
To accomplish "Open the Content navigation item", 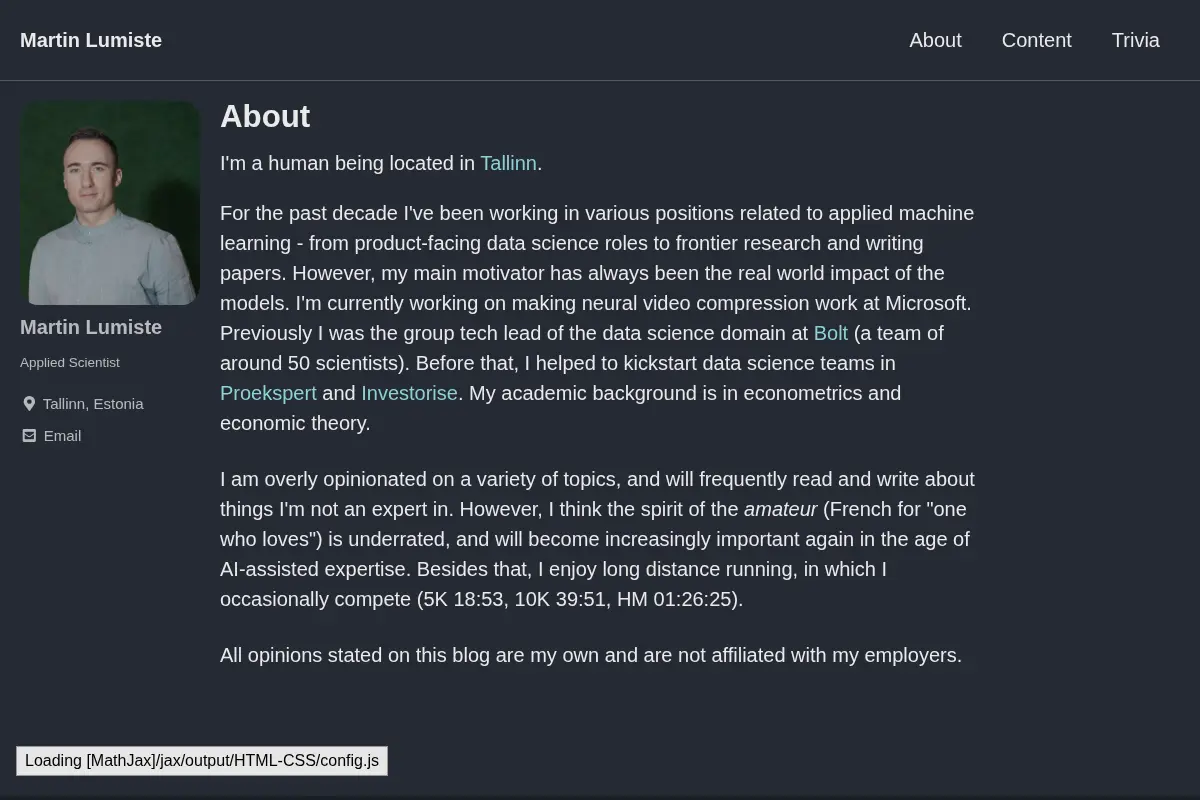I will 1036,40.
